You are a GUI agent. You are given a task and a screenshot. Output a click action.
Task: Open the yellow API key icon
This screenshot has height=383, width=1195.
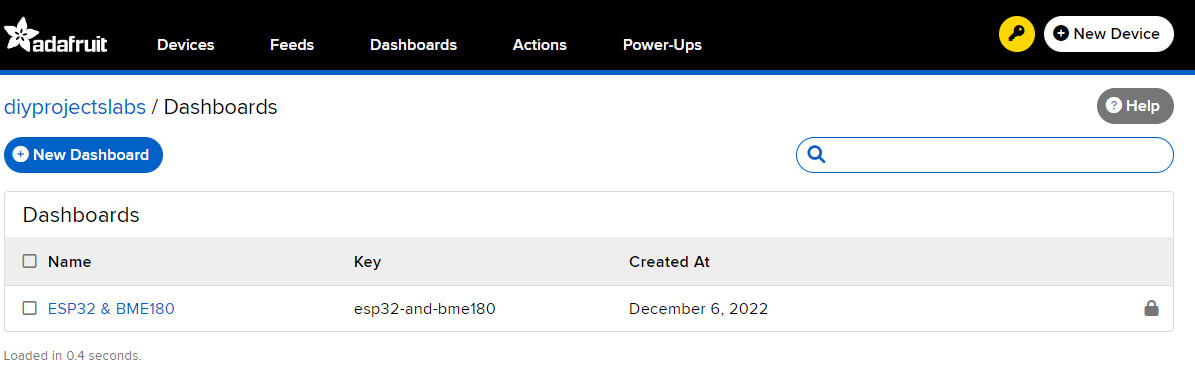tap(1017, 34)
